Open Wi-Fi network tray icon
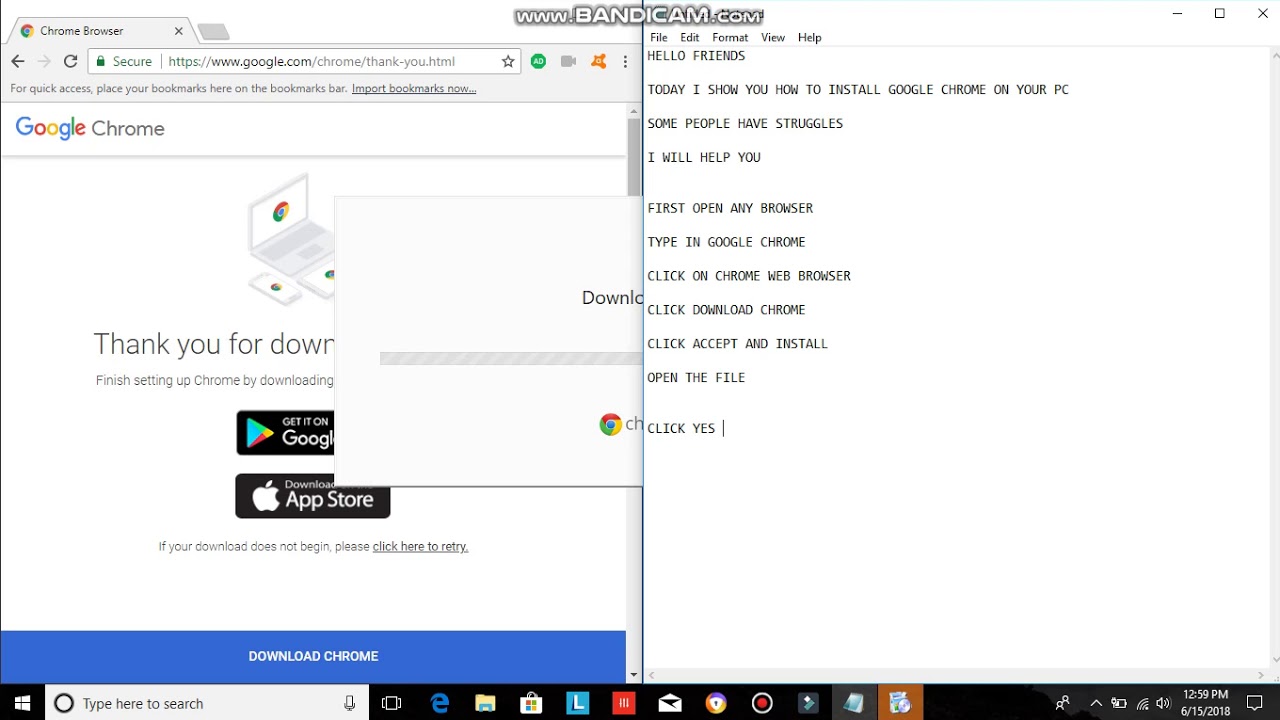Image resolution: width=1280 pixels, height=720 pixels. click(x=1142, y=703)
